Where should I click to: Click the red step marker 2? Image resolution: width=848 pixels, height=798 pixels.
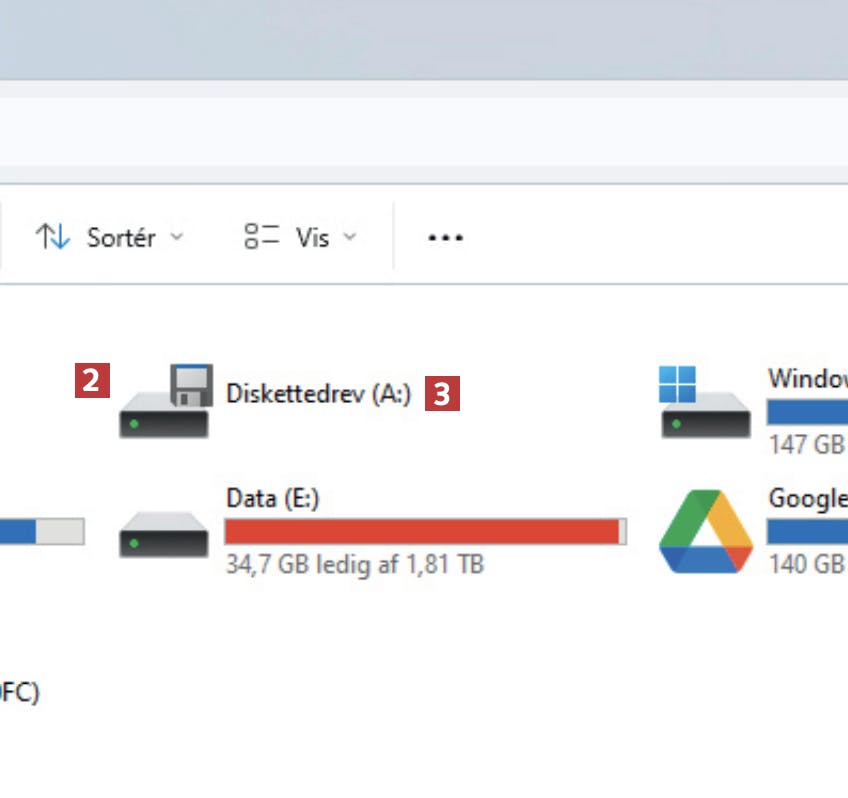(92, 381)
